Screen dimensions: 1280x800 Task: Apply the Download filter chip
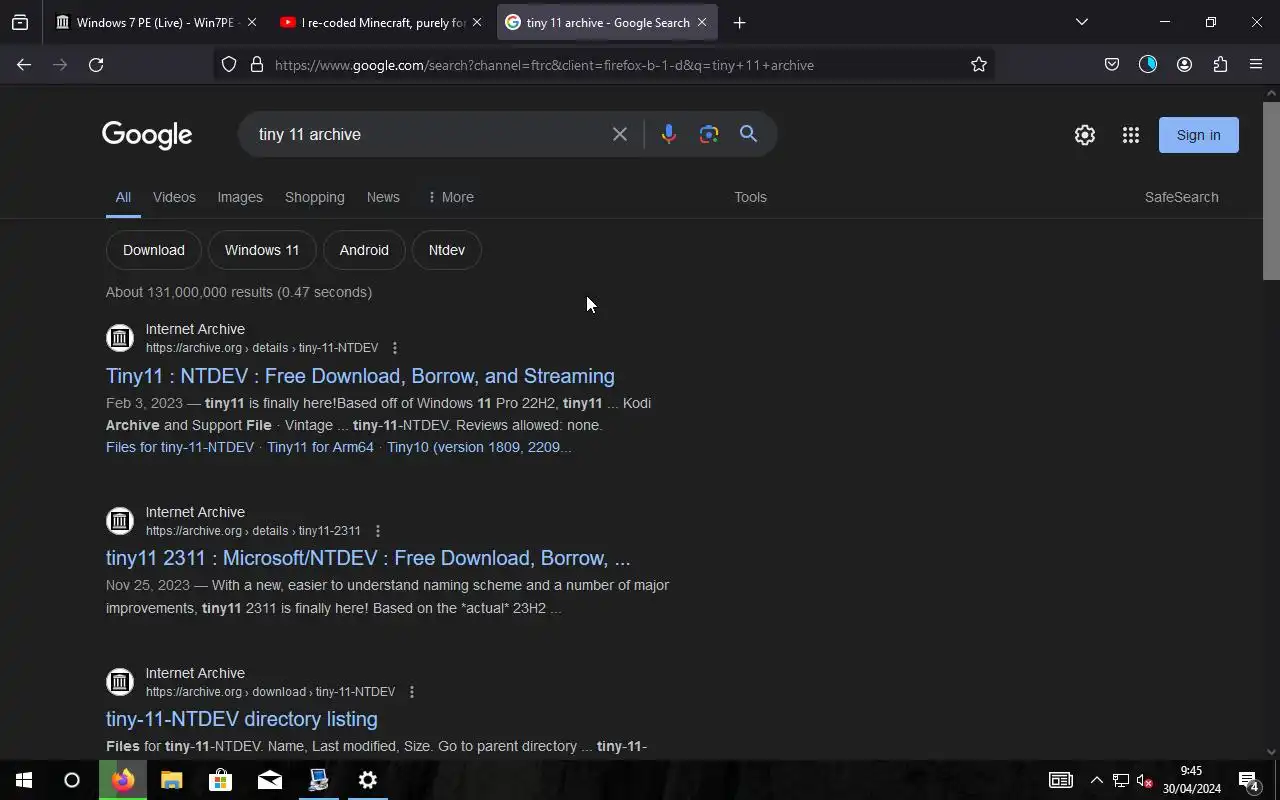pos(154,250)
